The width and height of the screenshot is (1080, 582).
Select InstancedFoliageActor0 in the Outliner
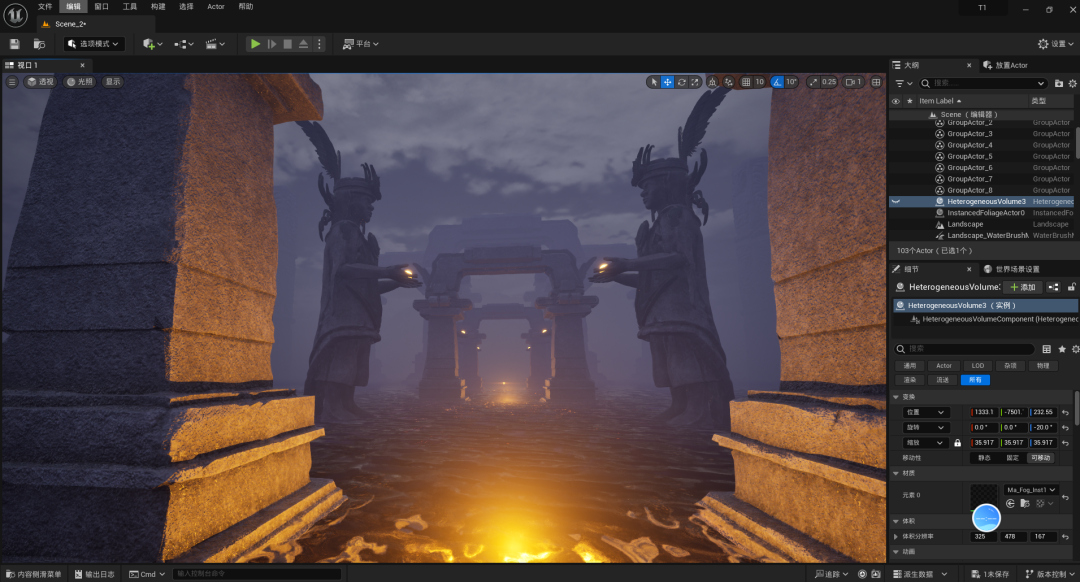[986, 214]
